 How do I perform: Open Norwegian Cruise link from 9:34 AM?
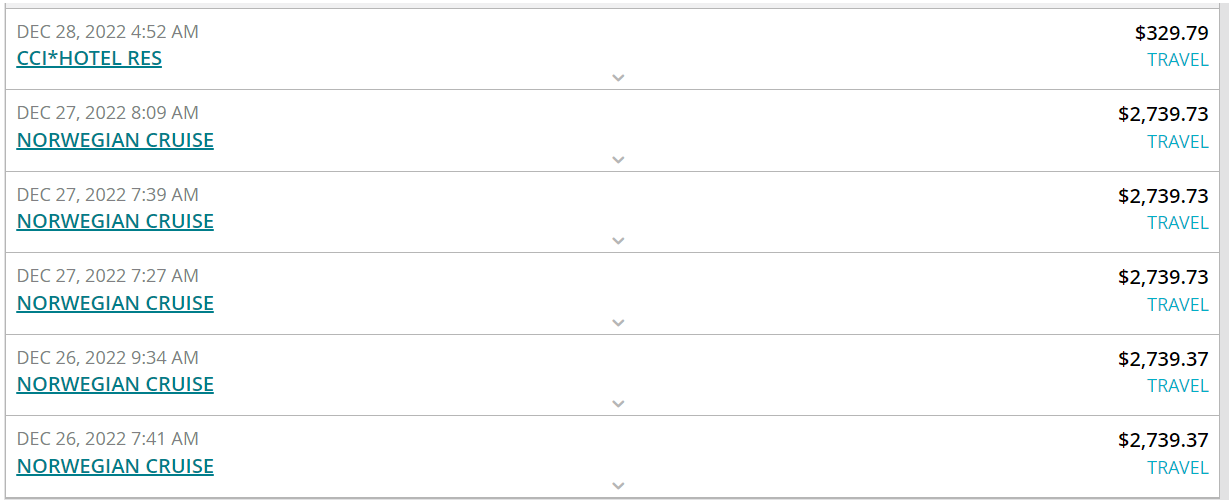pyautogui.click(x=115, y=384)
